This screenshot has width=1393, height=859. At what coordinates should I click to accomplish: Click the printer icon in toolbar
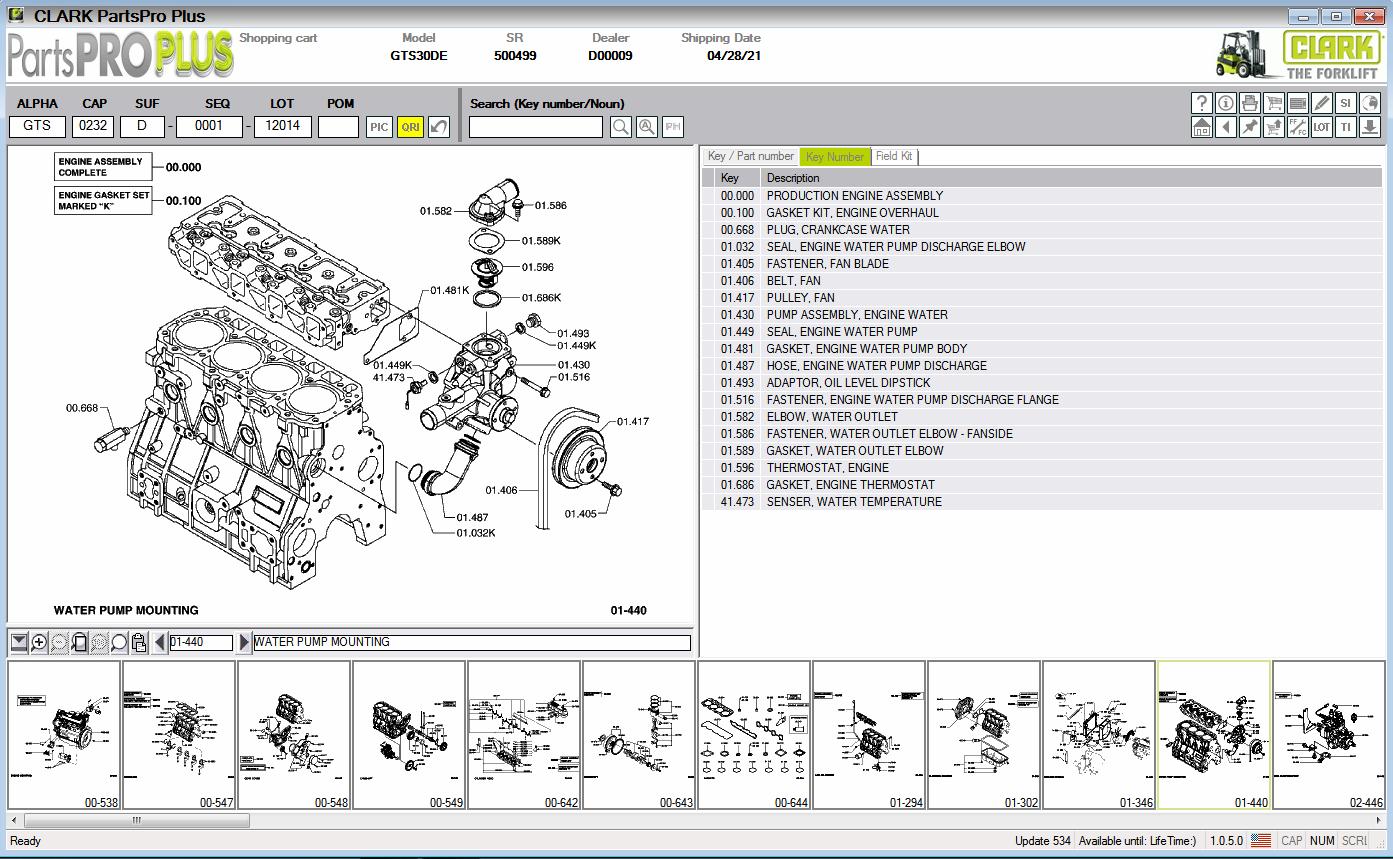[1250, 103]
